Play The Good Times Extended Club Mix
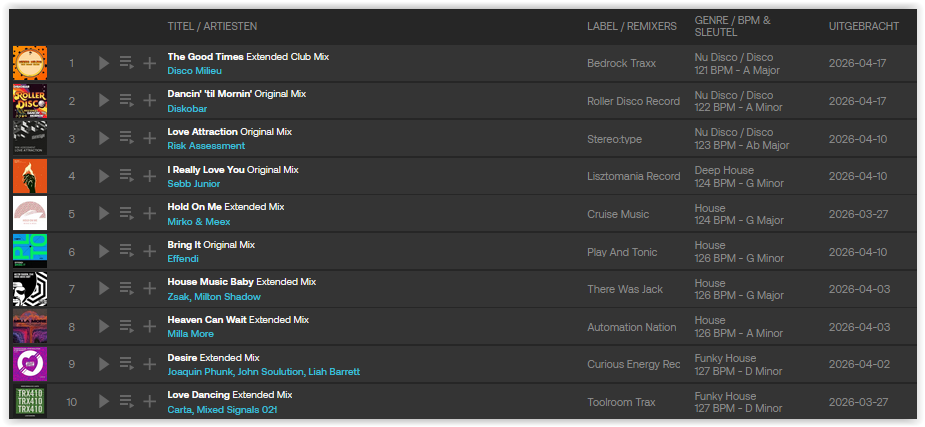The image size is (925, 427). tap(104, 64)
